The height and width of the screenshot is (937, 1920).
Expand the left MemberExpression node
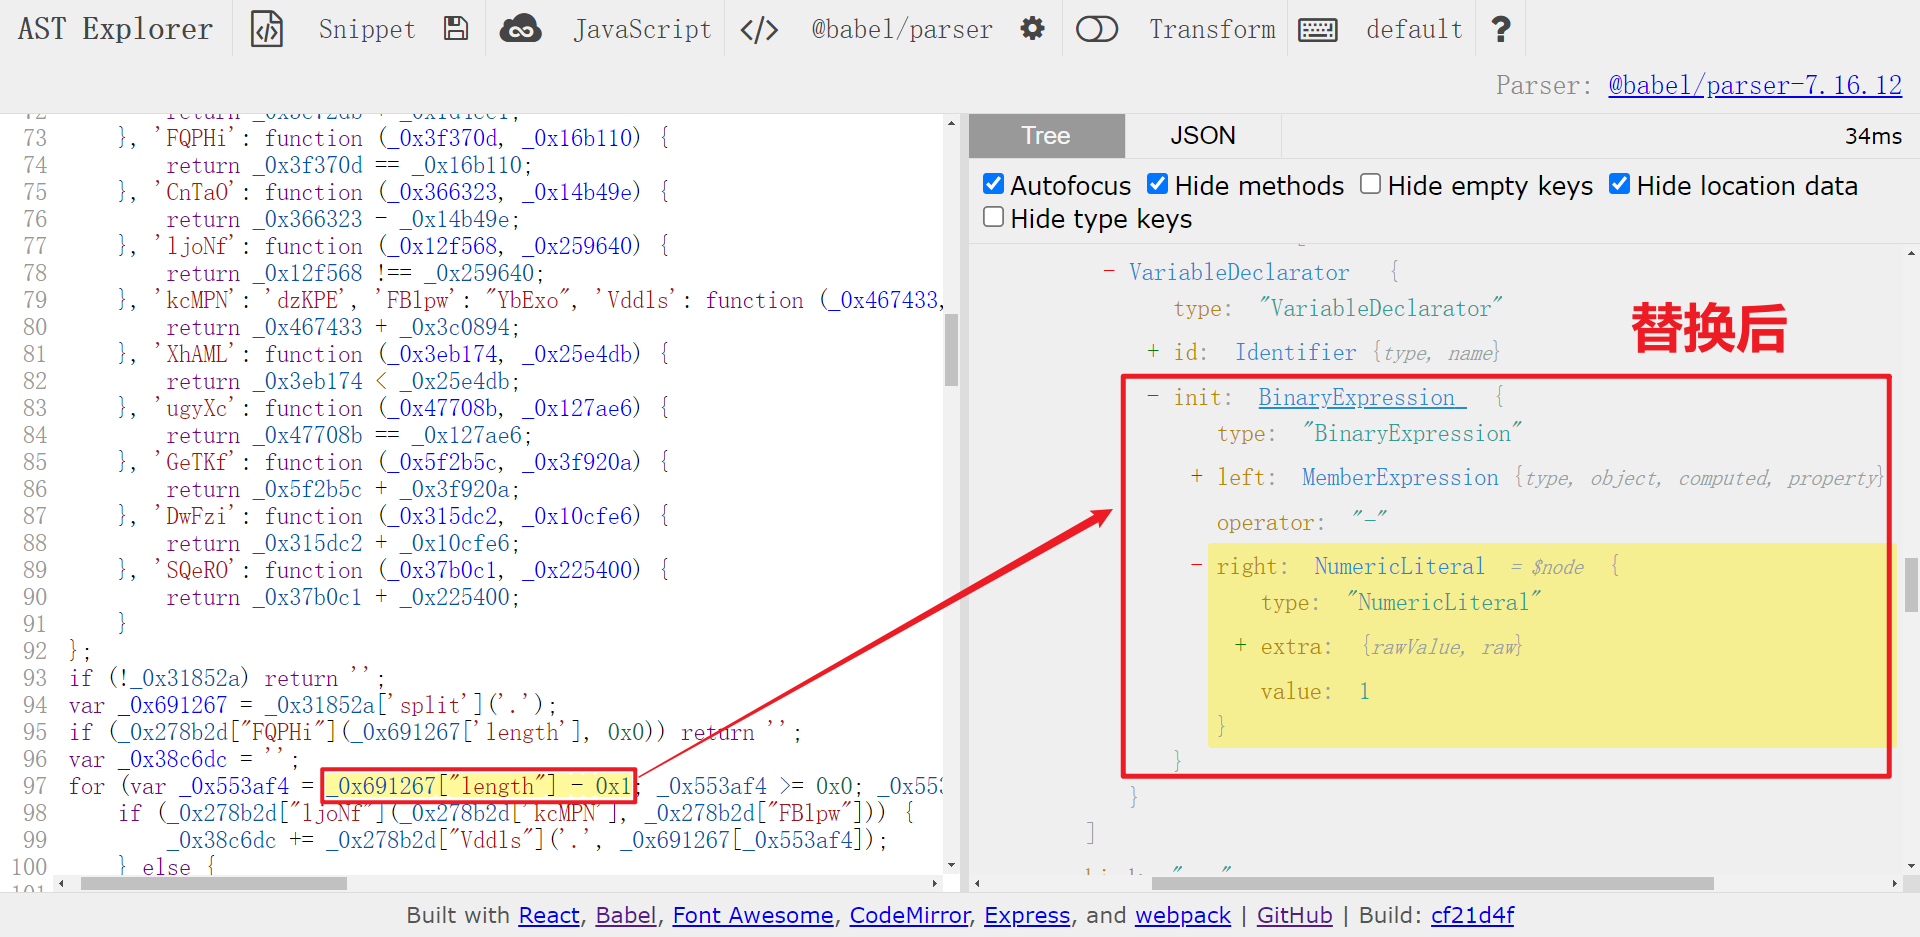[x=1197, y=477]
